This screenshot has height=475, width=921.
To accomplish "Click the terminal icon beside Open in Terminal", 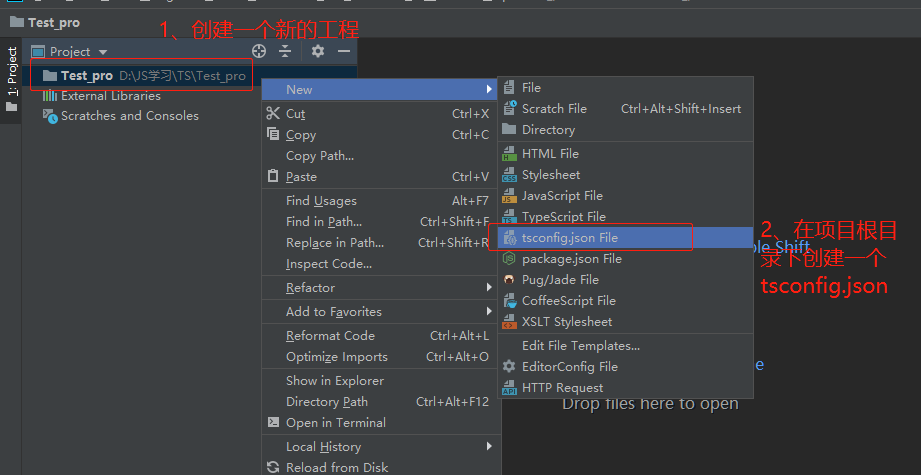I will [x=273, y=422].
